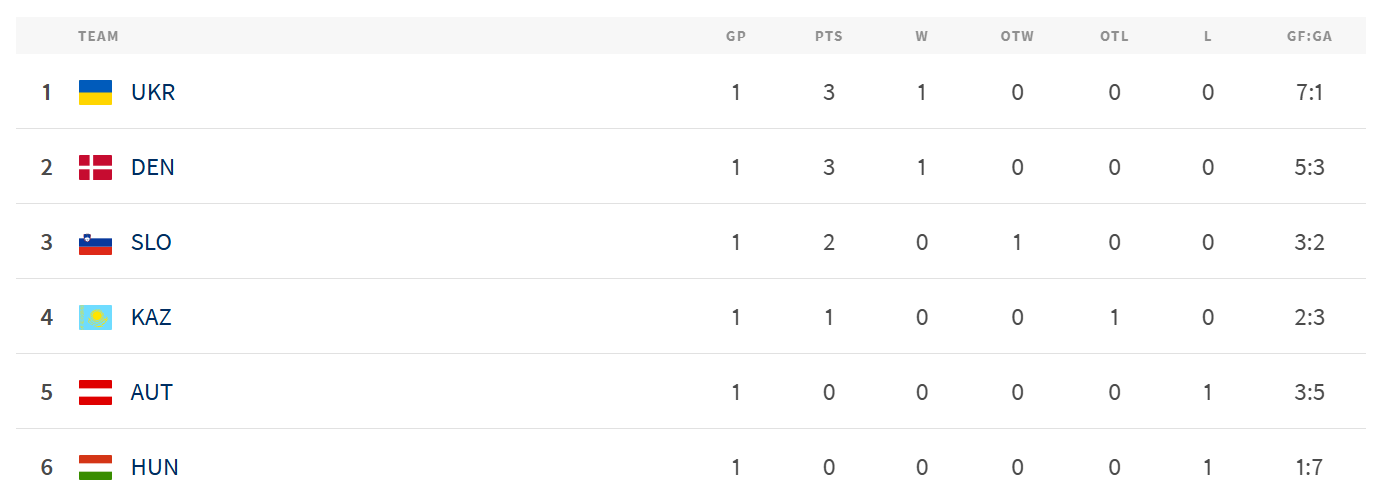Click the PTS column header

(x=828, y=36)
